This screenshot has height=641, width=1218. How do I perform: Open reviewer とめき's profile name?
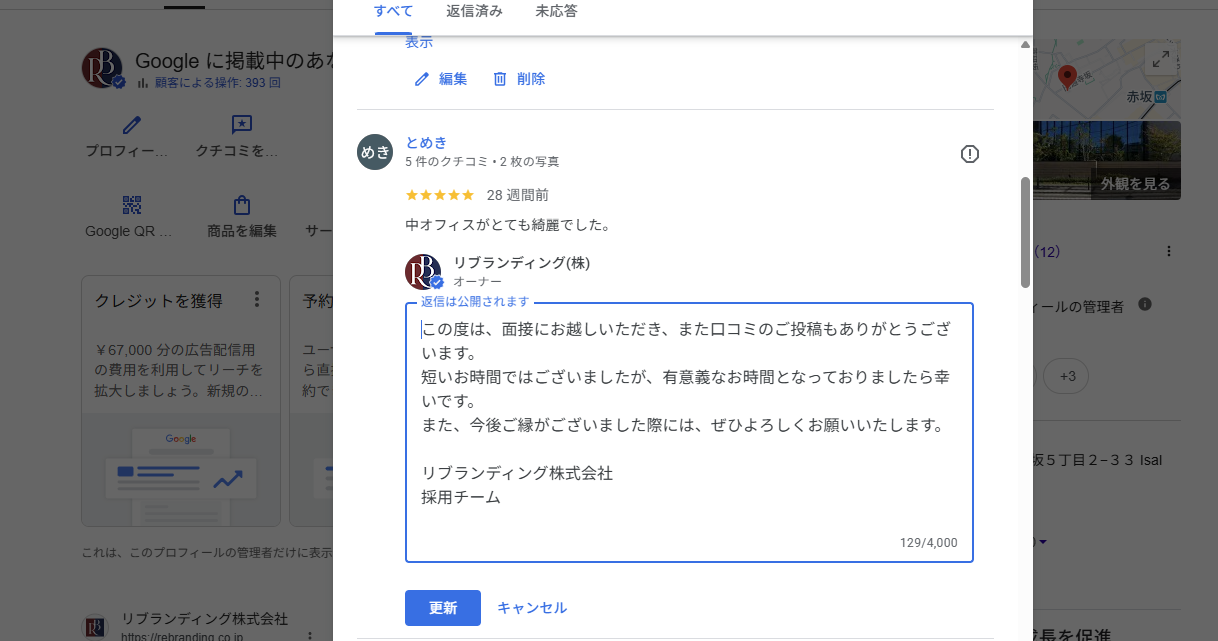(426, 142)
